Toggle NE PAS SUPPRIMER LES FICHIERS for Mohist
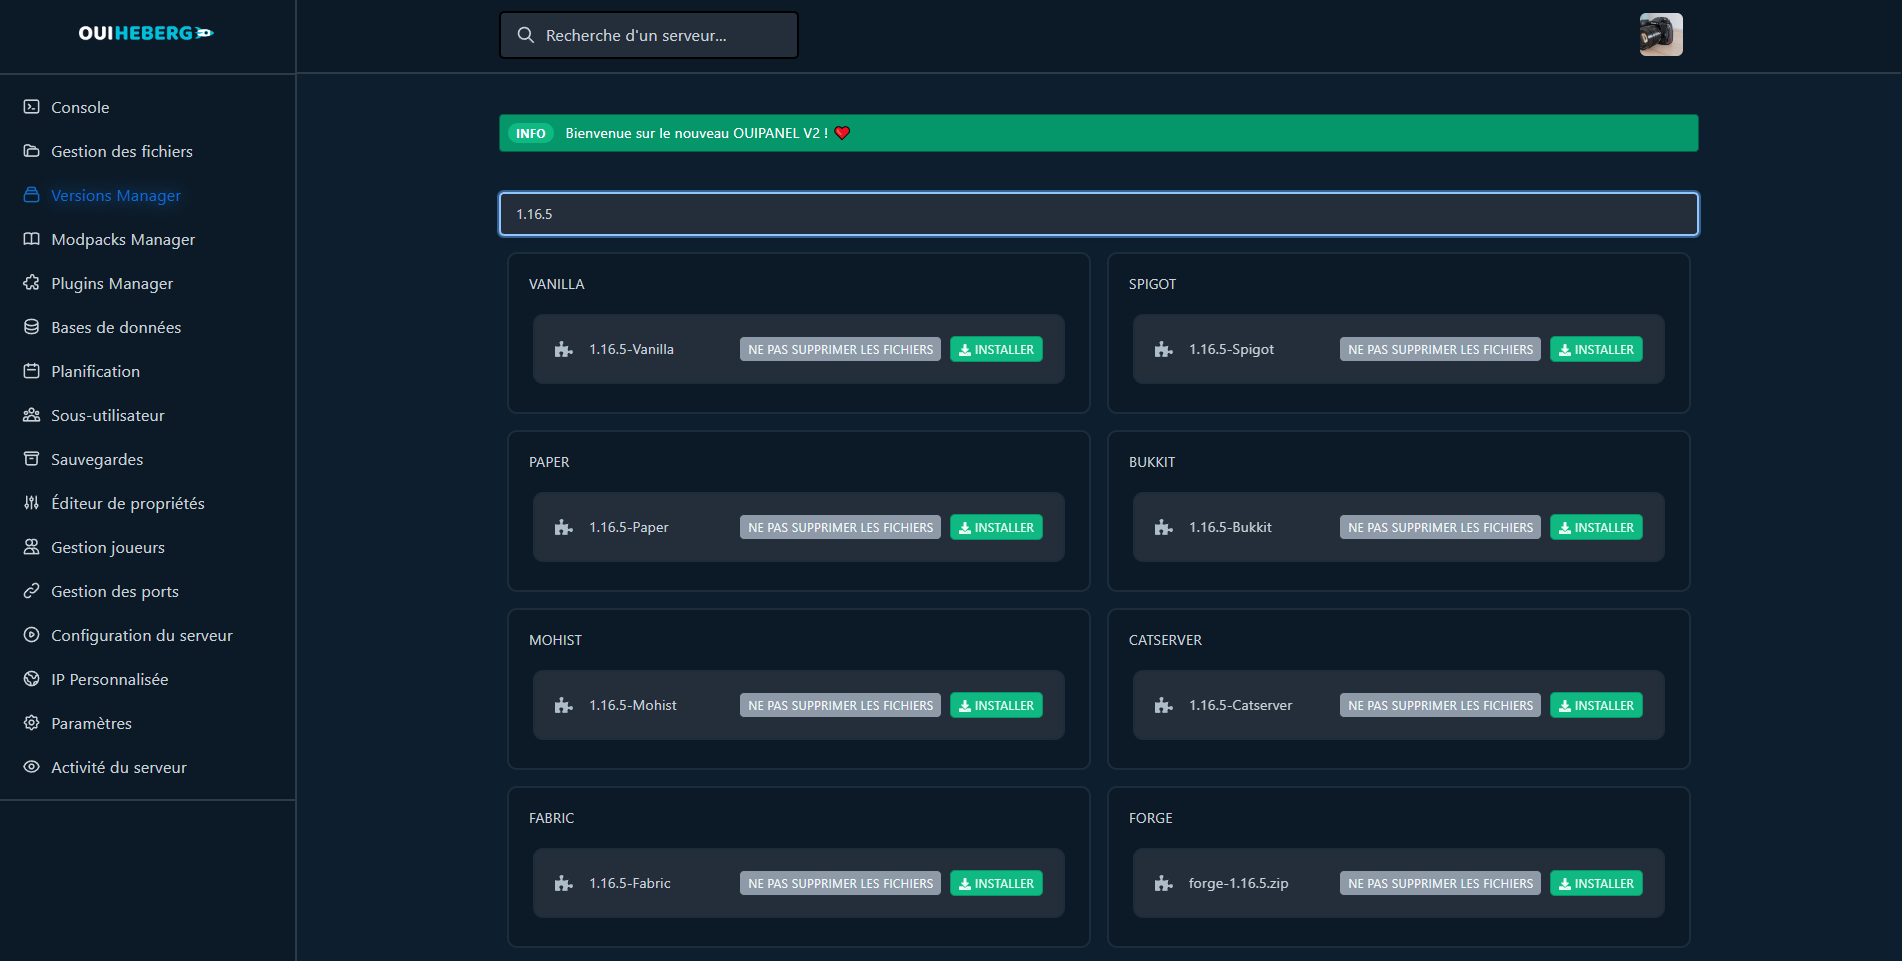The image size is (1902, 961). [x=840, y=705]
